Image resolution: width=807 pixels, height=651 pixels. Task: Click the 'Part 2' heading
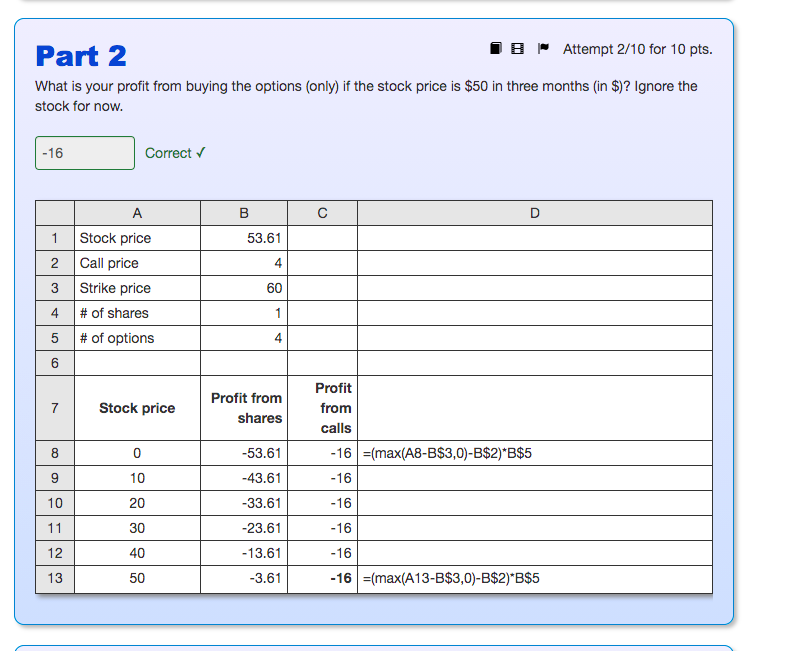point(81,56)
